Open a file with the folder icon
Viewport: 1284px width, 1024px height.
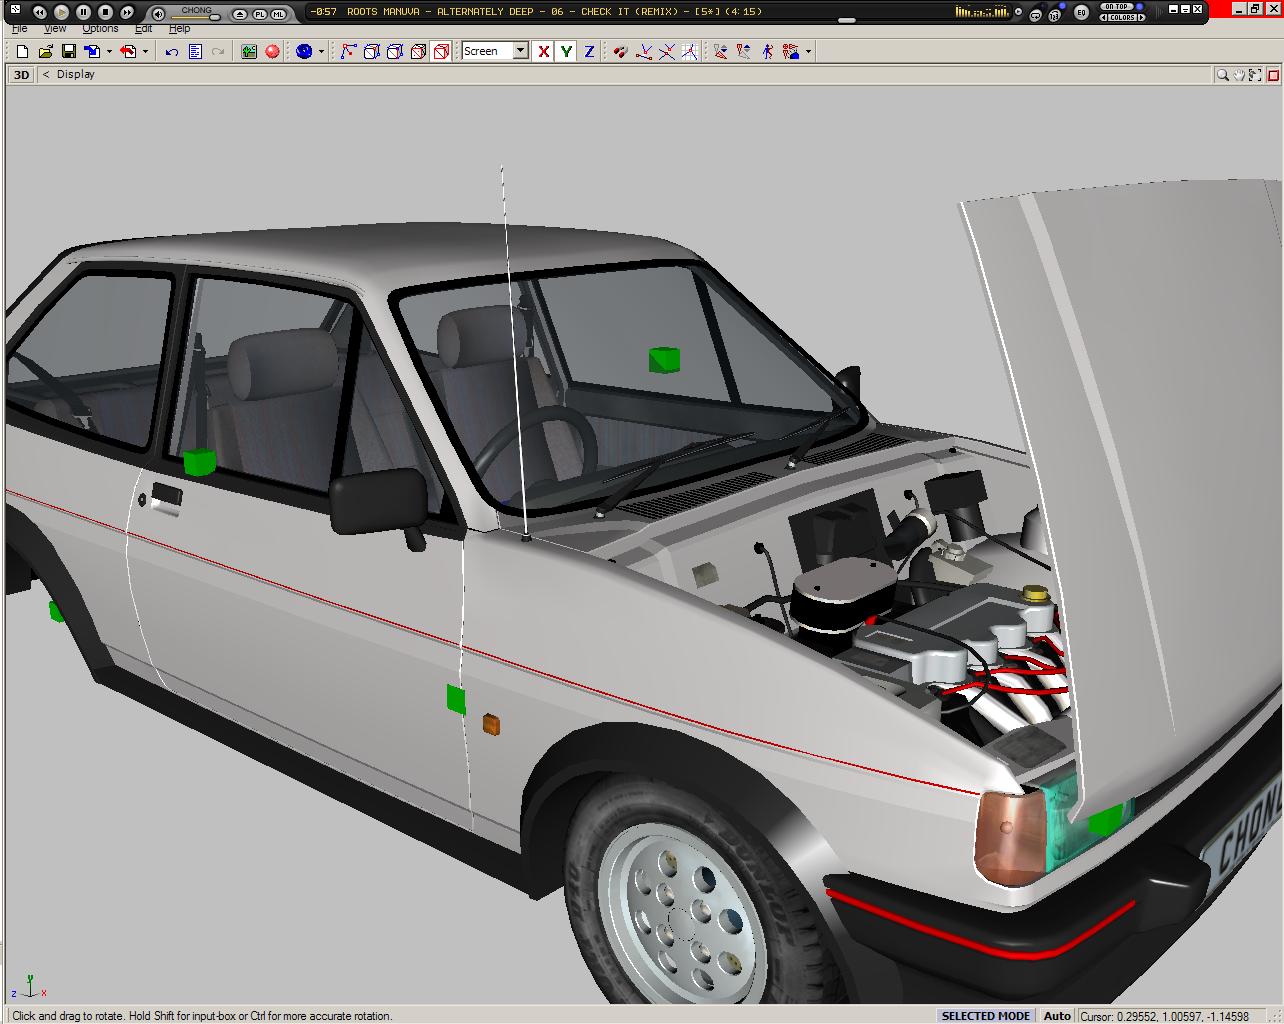point(45,51)
